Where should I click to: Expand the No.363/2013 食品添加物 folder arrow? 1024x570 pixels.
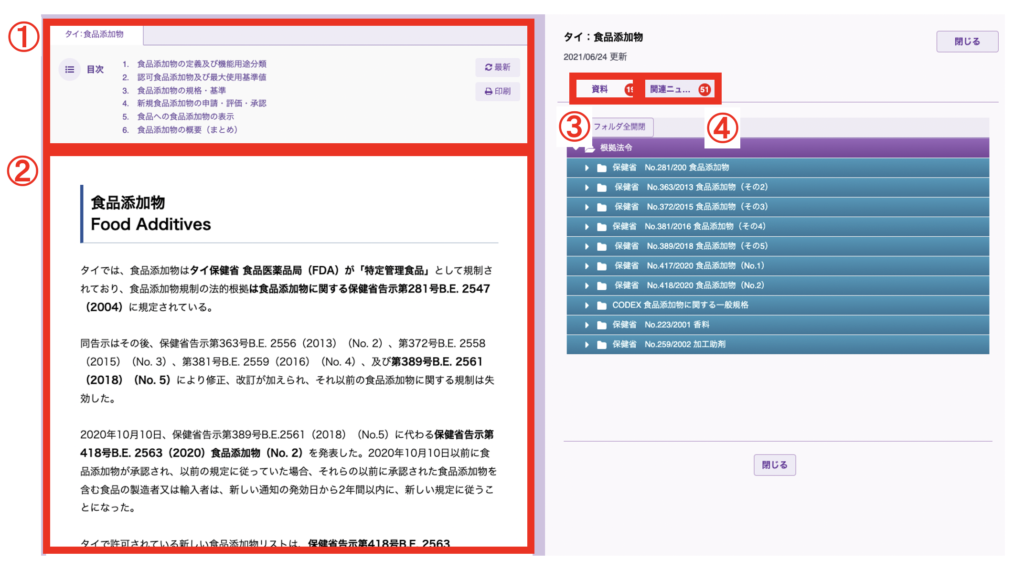[588, 187]
